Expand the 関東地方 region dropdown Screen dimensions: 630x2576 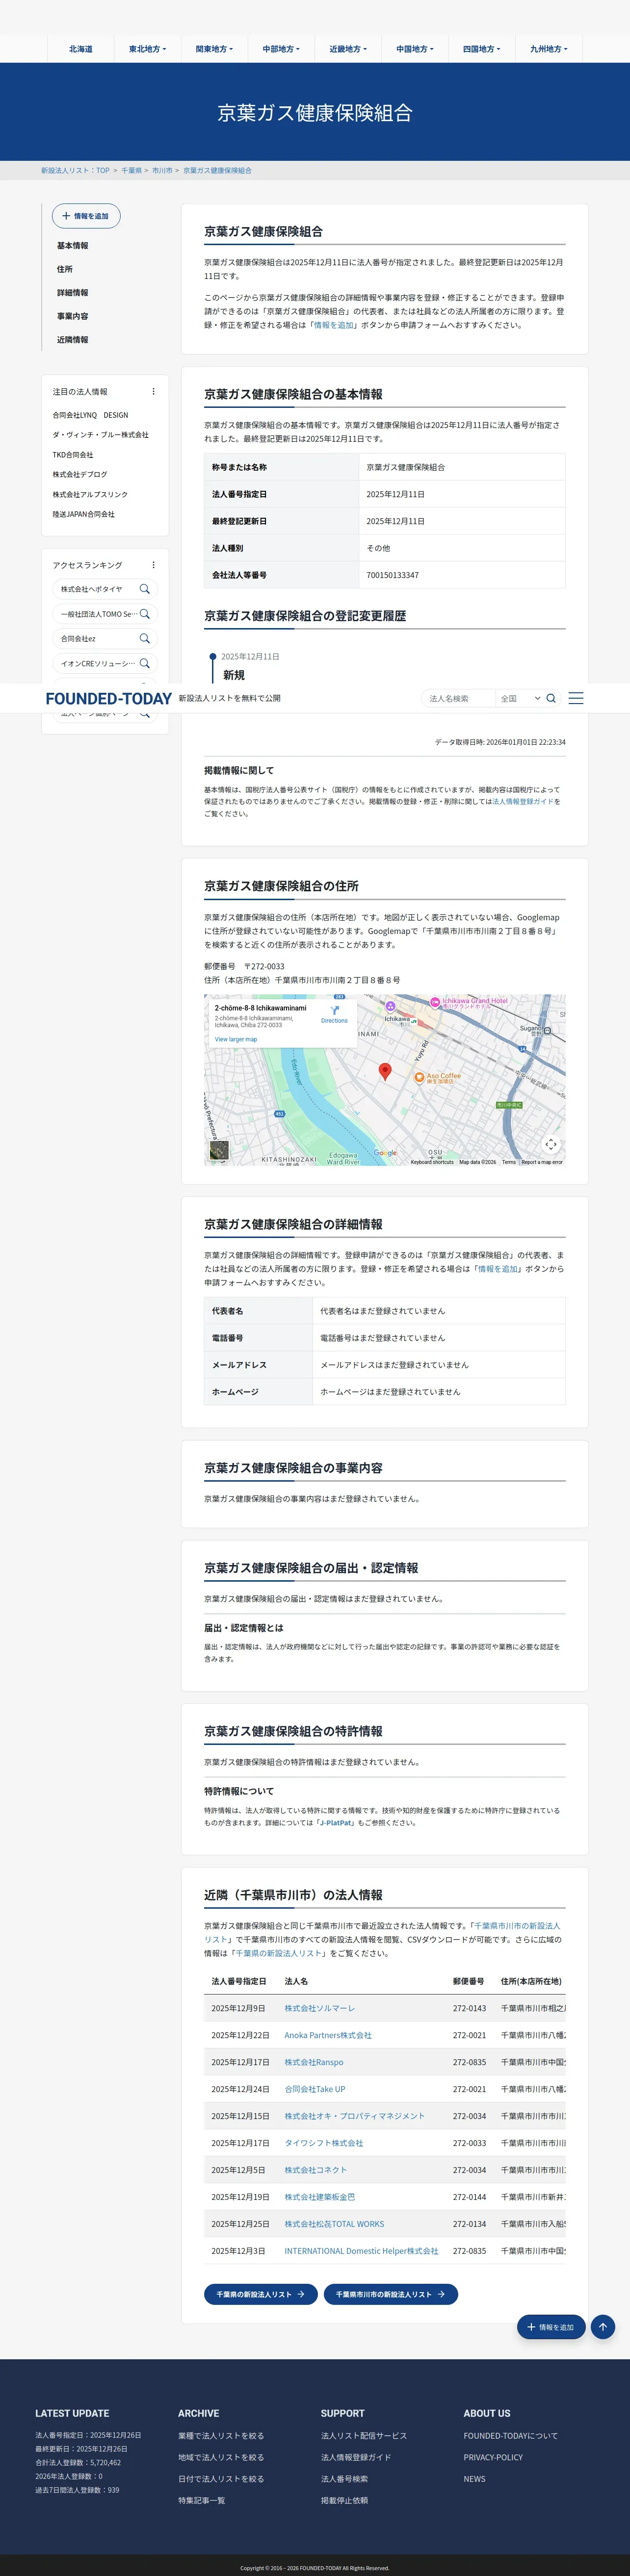click(x=214, y=49)
